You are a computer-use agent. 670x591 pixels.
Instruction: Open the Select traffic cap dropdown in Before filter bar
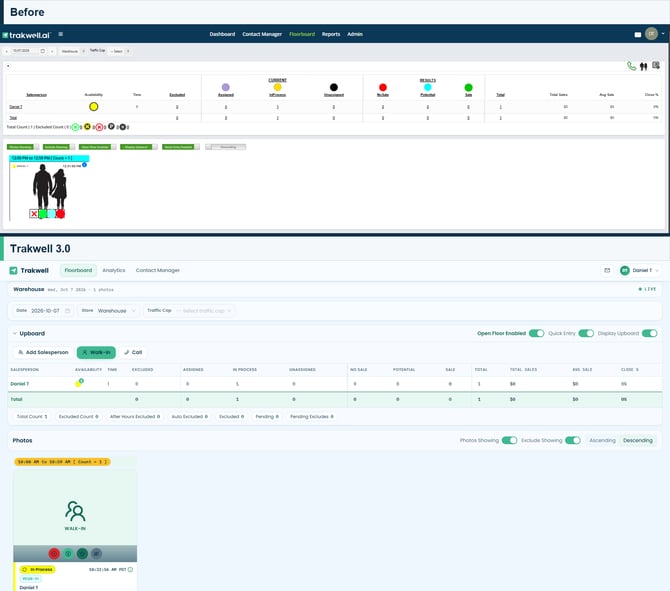coord(119,51)
